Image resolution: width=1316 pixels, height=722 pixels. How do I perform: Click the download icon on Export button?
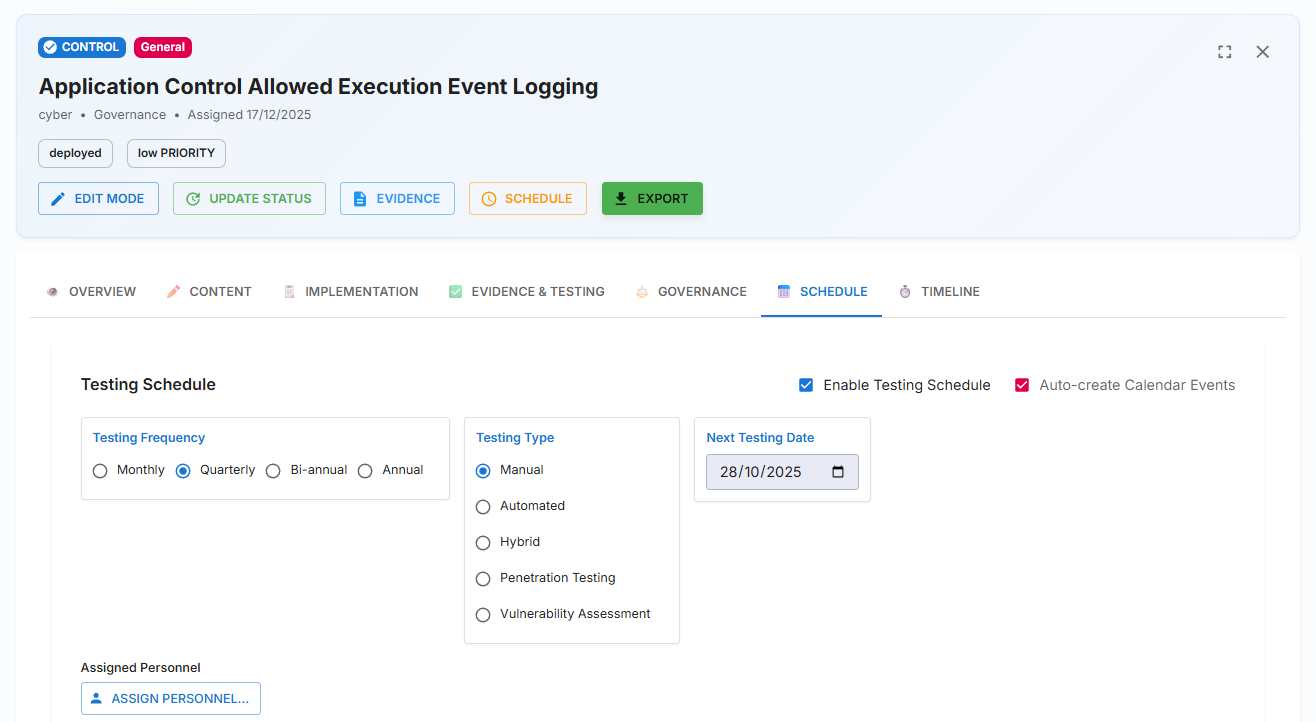tap(621, 199)
